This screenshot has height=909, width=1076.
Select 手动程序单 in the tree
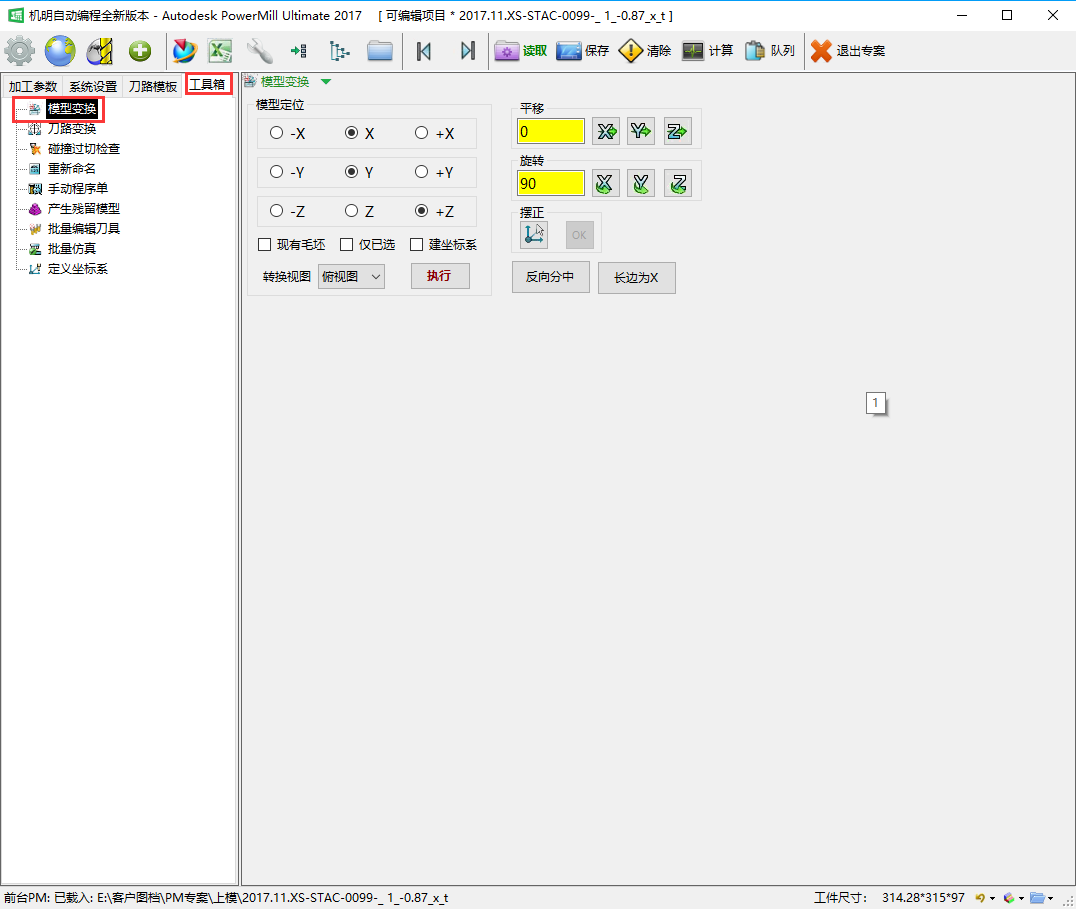click(78, 189)
